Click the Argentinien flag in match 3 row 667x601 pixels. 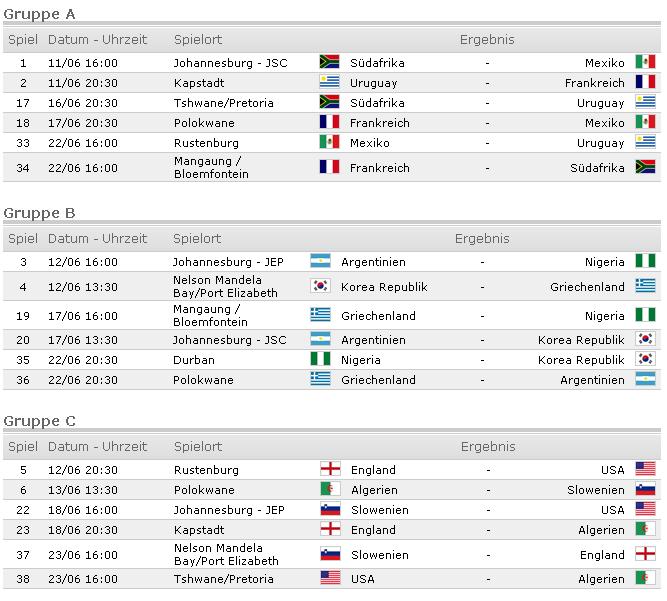[x=320, y=263]
